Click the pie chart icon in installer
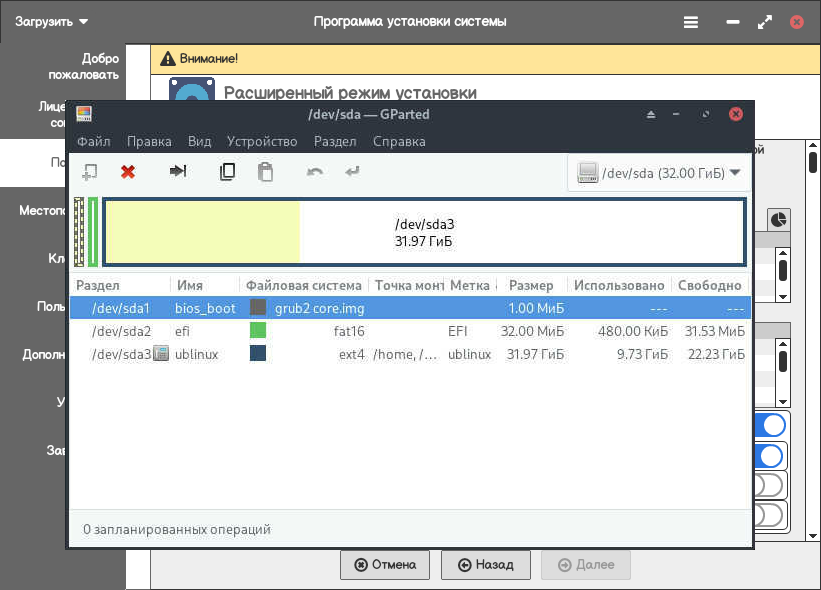The image size is (821, 590). click(779, 219)
